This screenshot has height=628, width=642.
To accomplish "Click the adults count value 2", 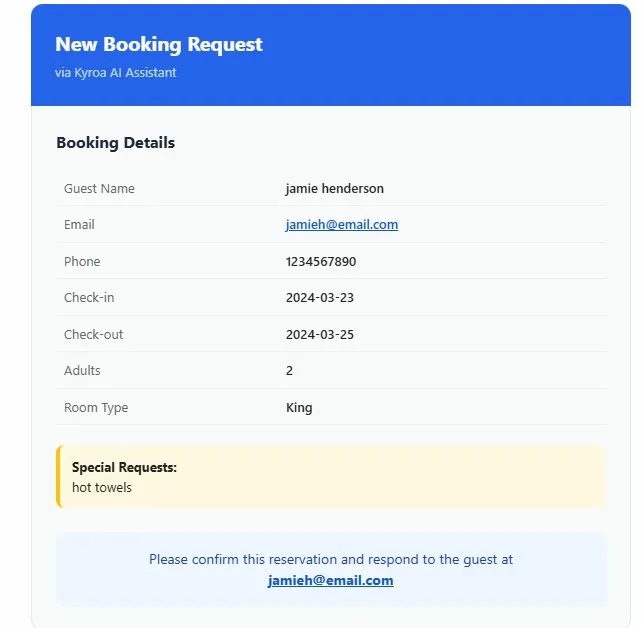I will (x=289, y=371).
